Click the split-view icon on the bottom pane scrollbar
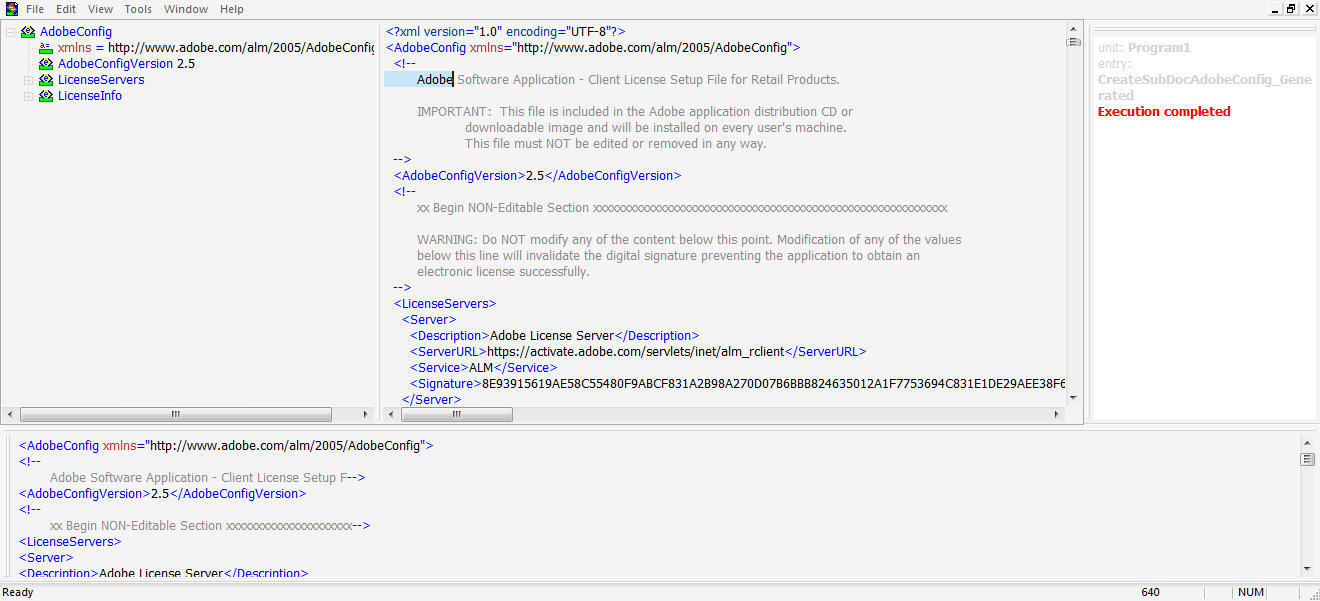Screen dimensions: 1320x601 [1308, 458]
